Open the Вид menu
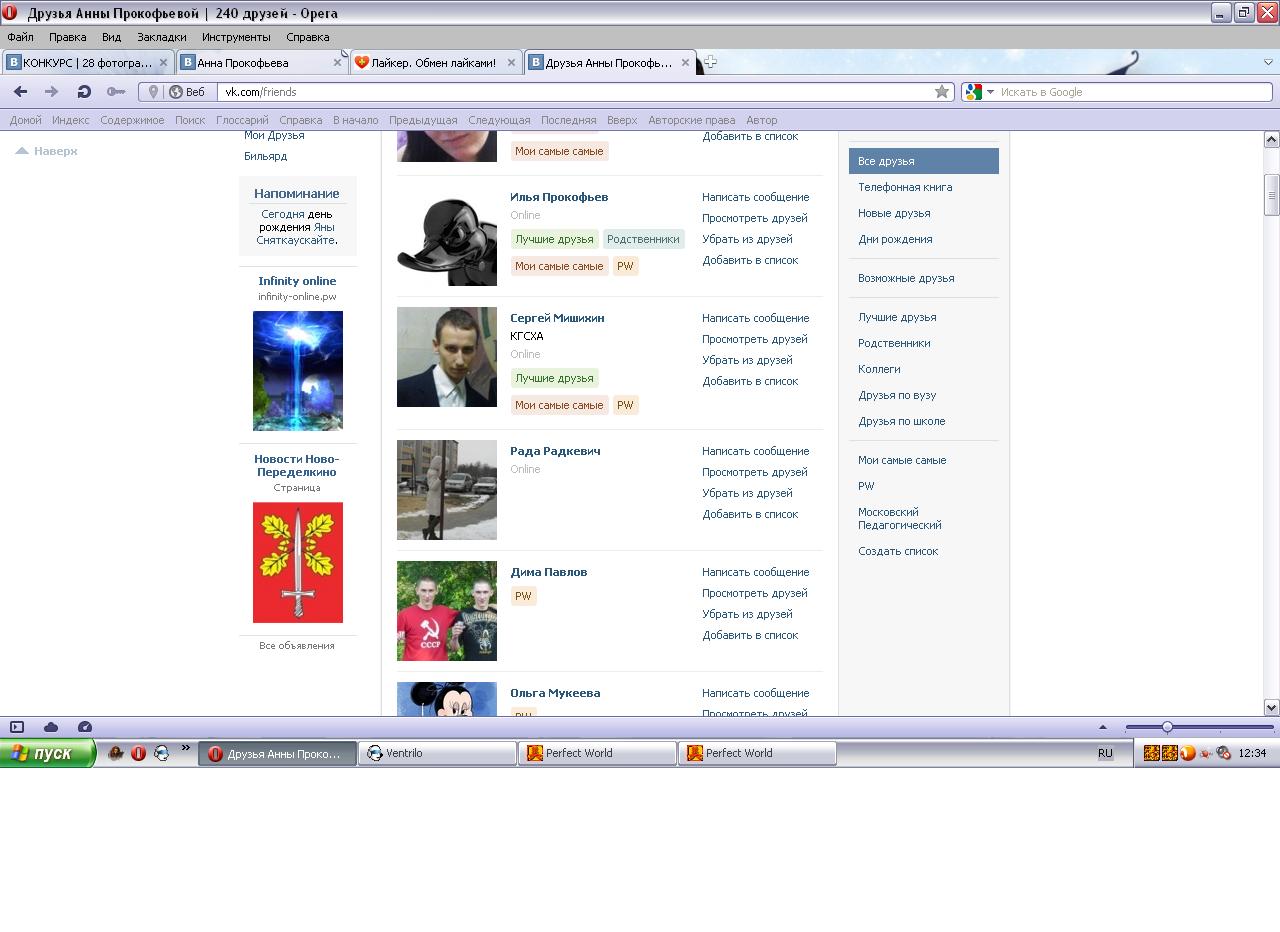 pos(111,37)
